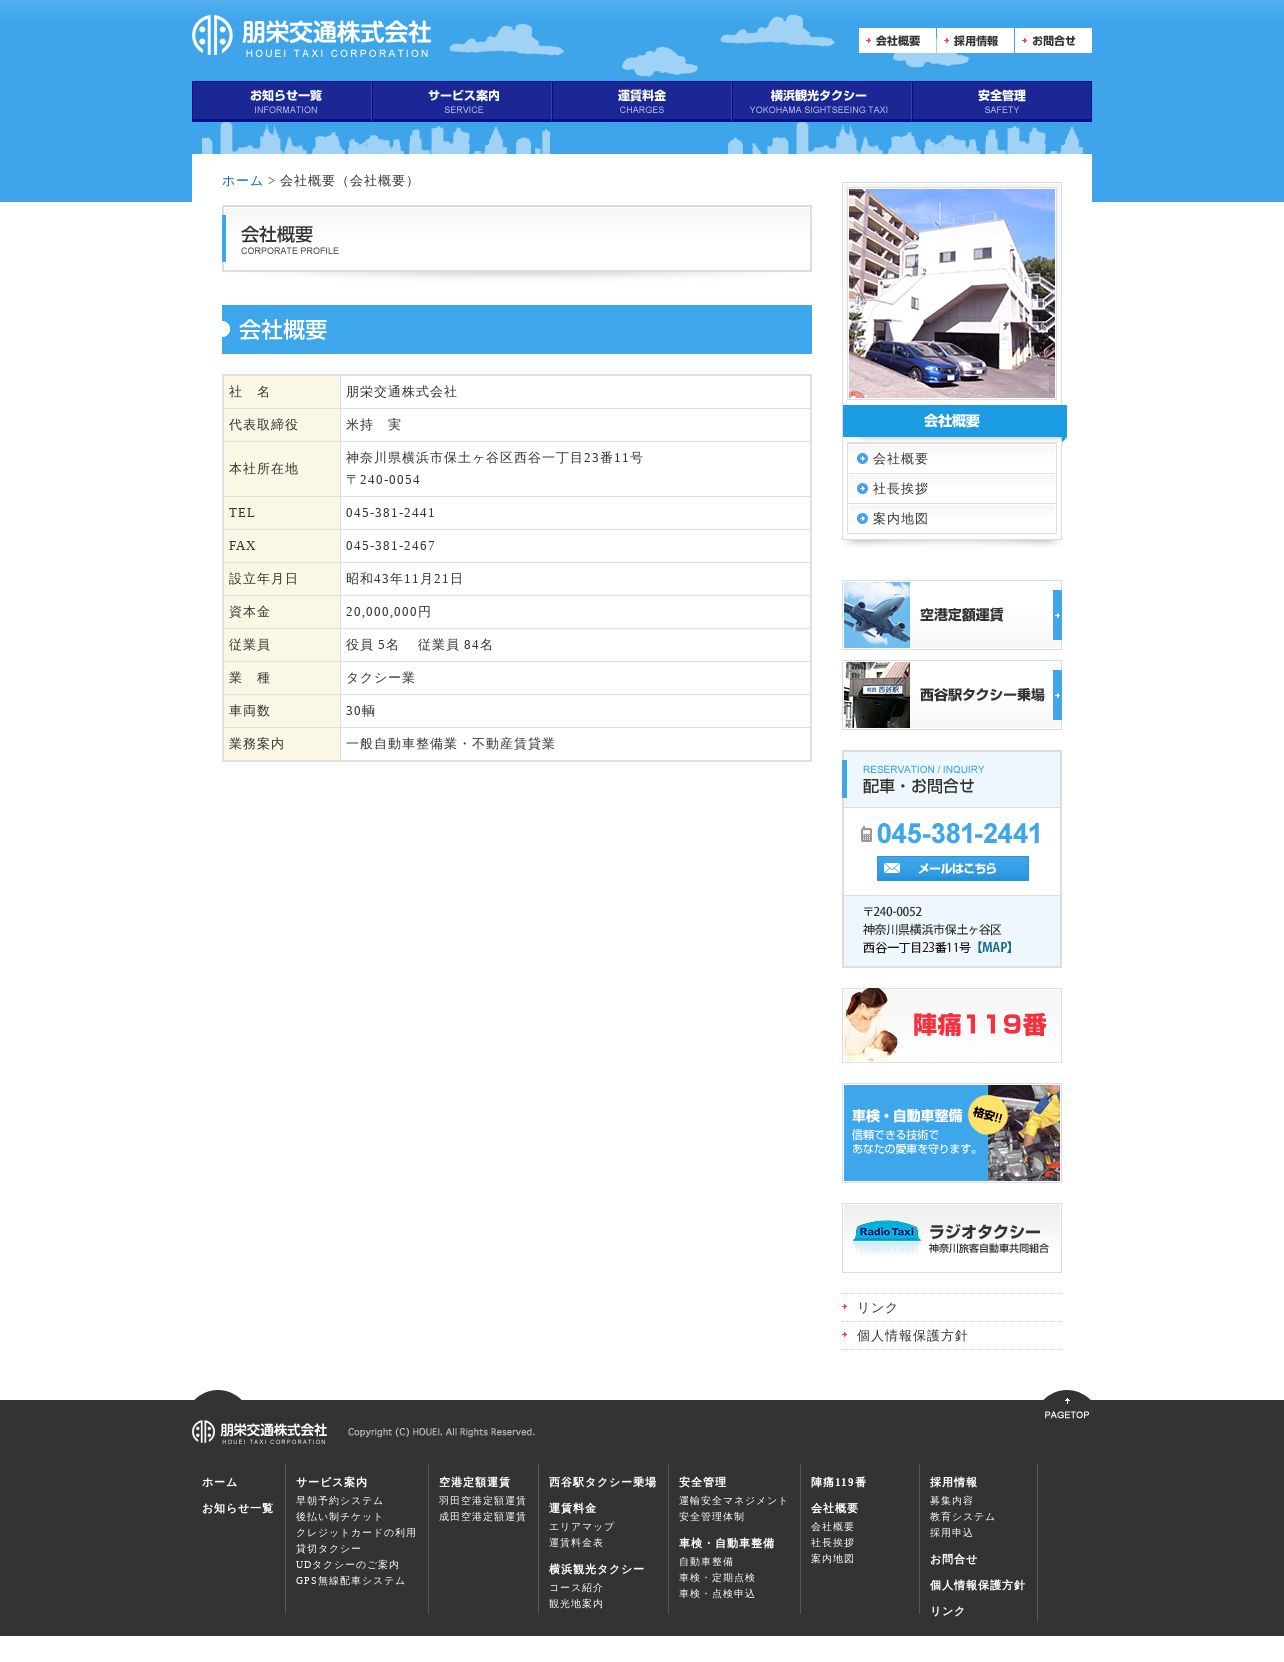The height and width of the screenshot is (1662, 1284).
Task: Open footer 募集内容 link
Action: pyautogui.click(x=952, y=1501)
